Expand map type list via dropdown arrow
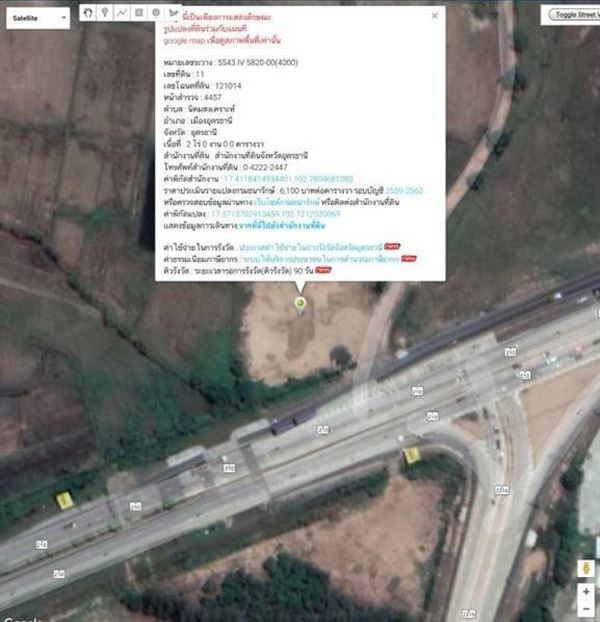Image resolution: width=600 pixels, height=622 pixels. tap(63, 18)
